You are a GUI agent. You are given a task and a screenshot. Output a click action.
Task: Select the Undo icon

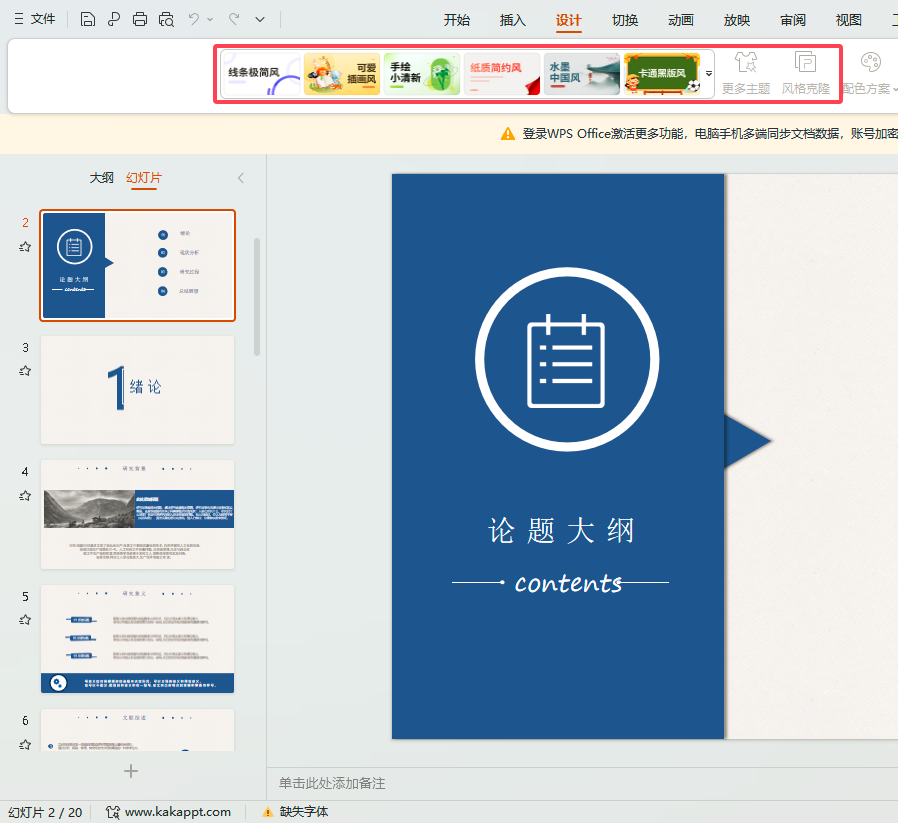coord(194,19)
